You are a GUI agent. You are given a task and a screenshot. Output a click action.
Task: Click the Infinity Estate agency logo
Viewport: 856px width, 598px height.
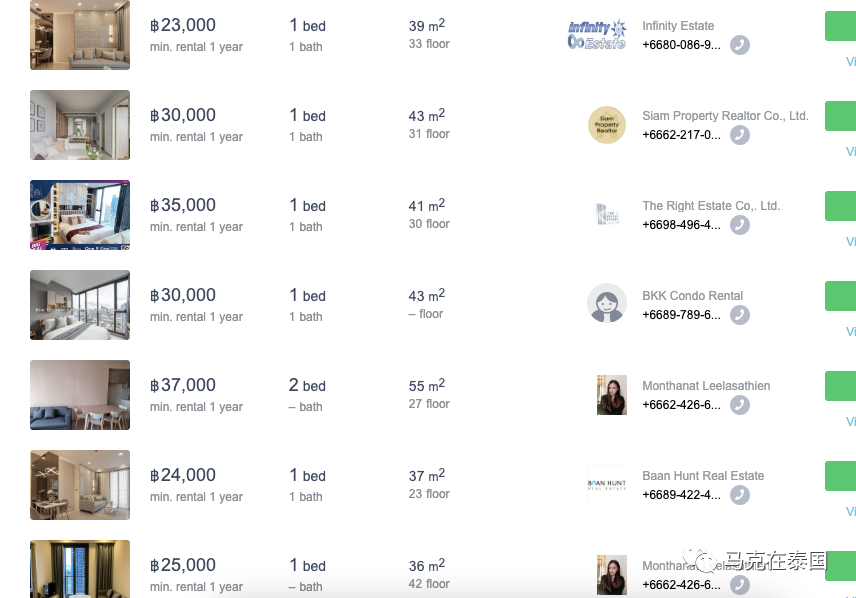click(x=597, y=35)
